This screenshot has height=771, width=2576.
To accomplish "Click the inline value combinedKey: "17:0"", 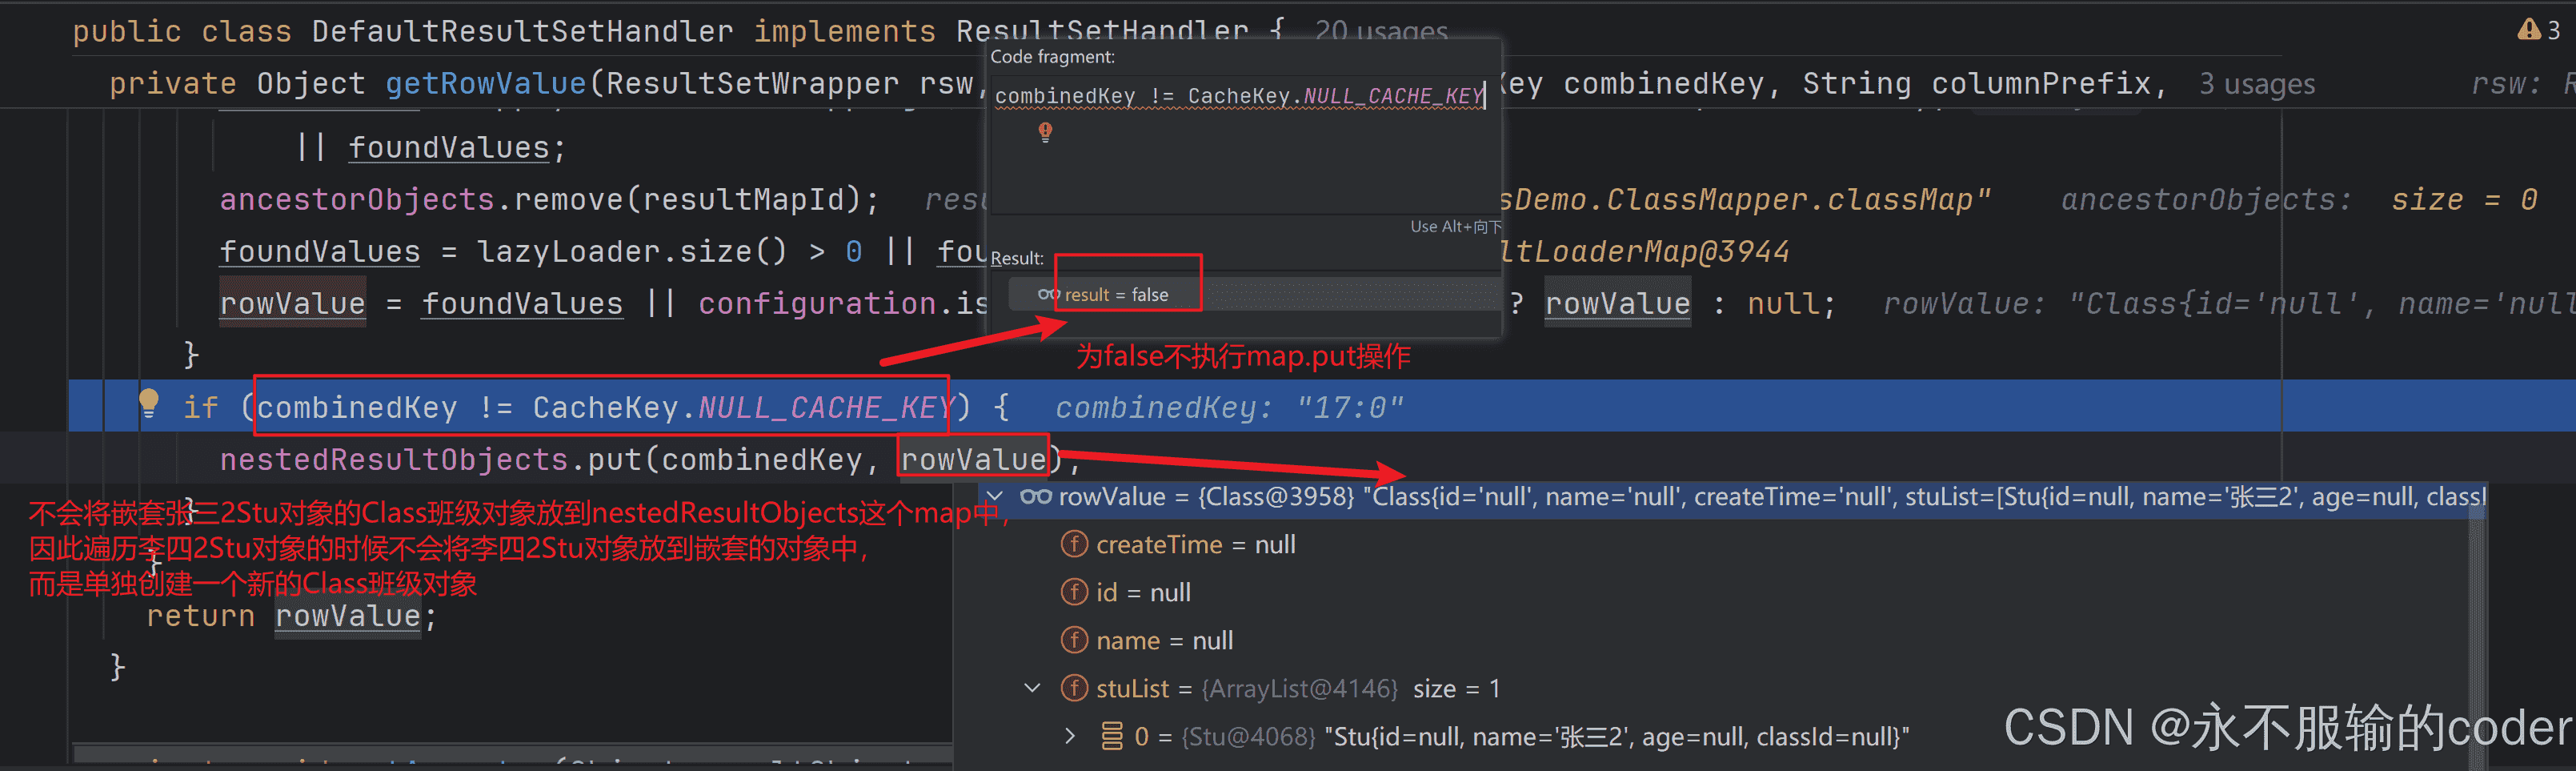I will [1229, 407].
